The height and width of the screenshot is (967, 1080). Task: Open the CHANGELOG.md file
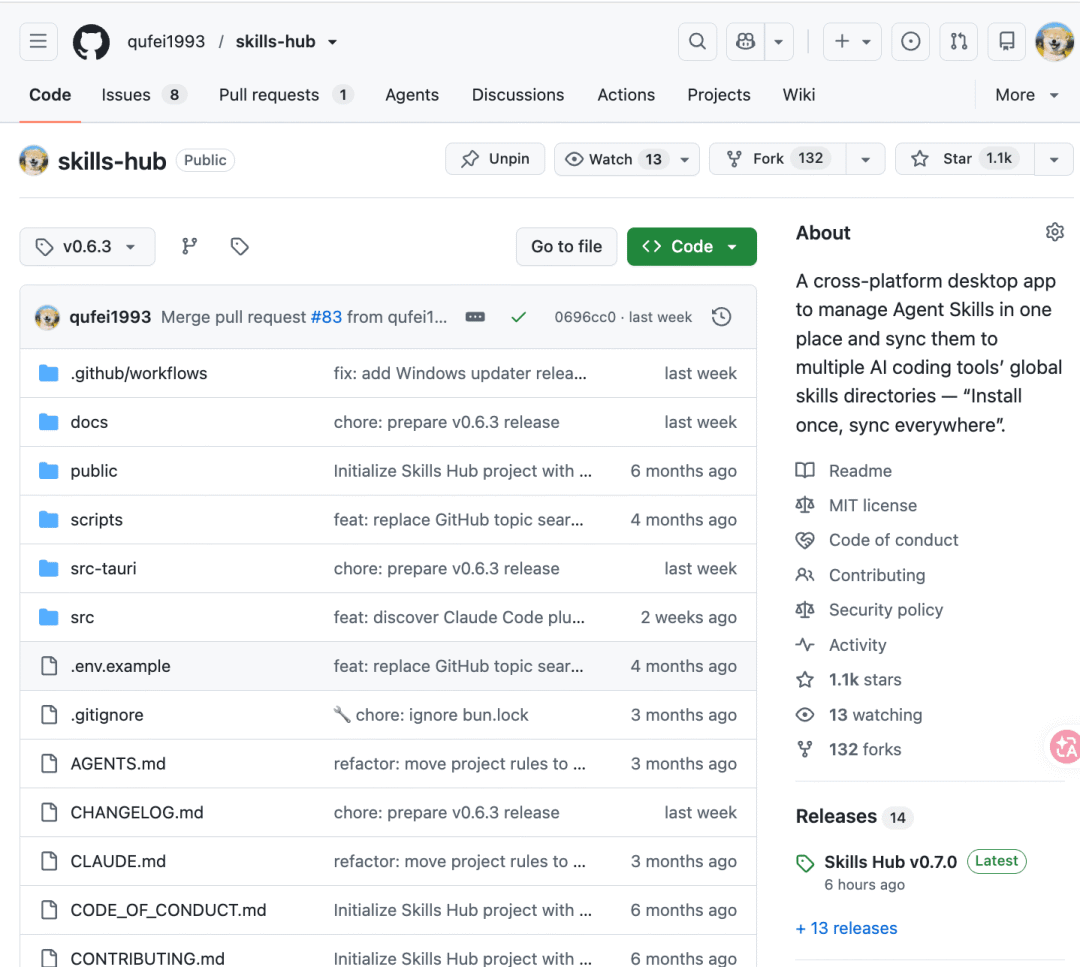coord(137,813)
